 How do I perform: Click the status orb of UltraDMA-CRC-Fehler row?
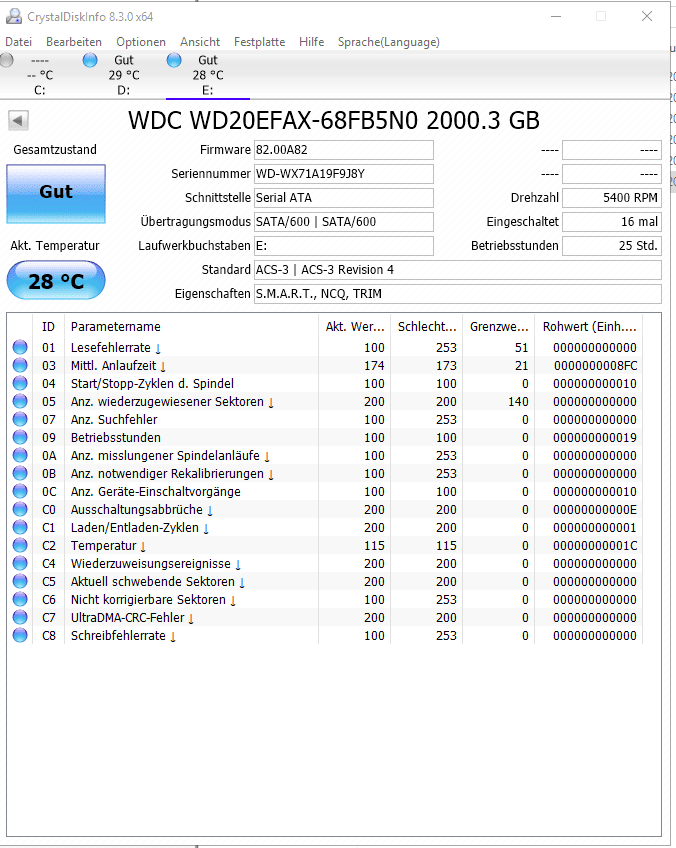[x=20, y=617]
